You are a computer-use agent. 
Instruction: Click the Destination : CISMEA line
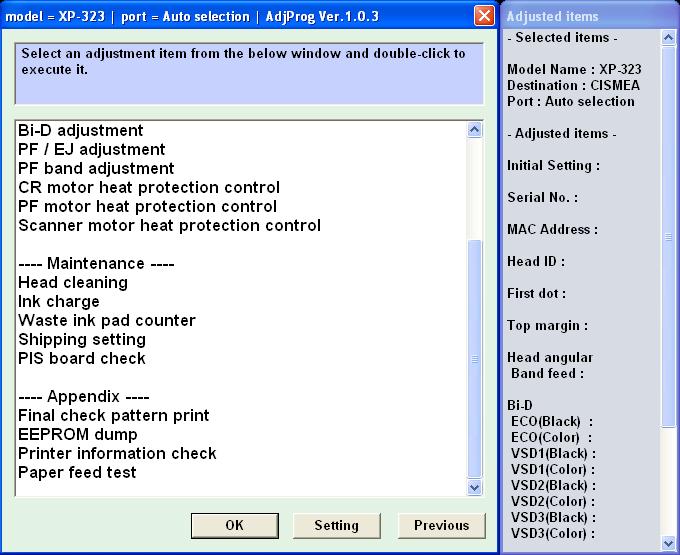pos(573,85)
